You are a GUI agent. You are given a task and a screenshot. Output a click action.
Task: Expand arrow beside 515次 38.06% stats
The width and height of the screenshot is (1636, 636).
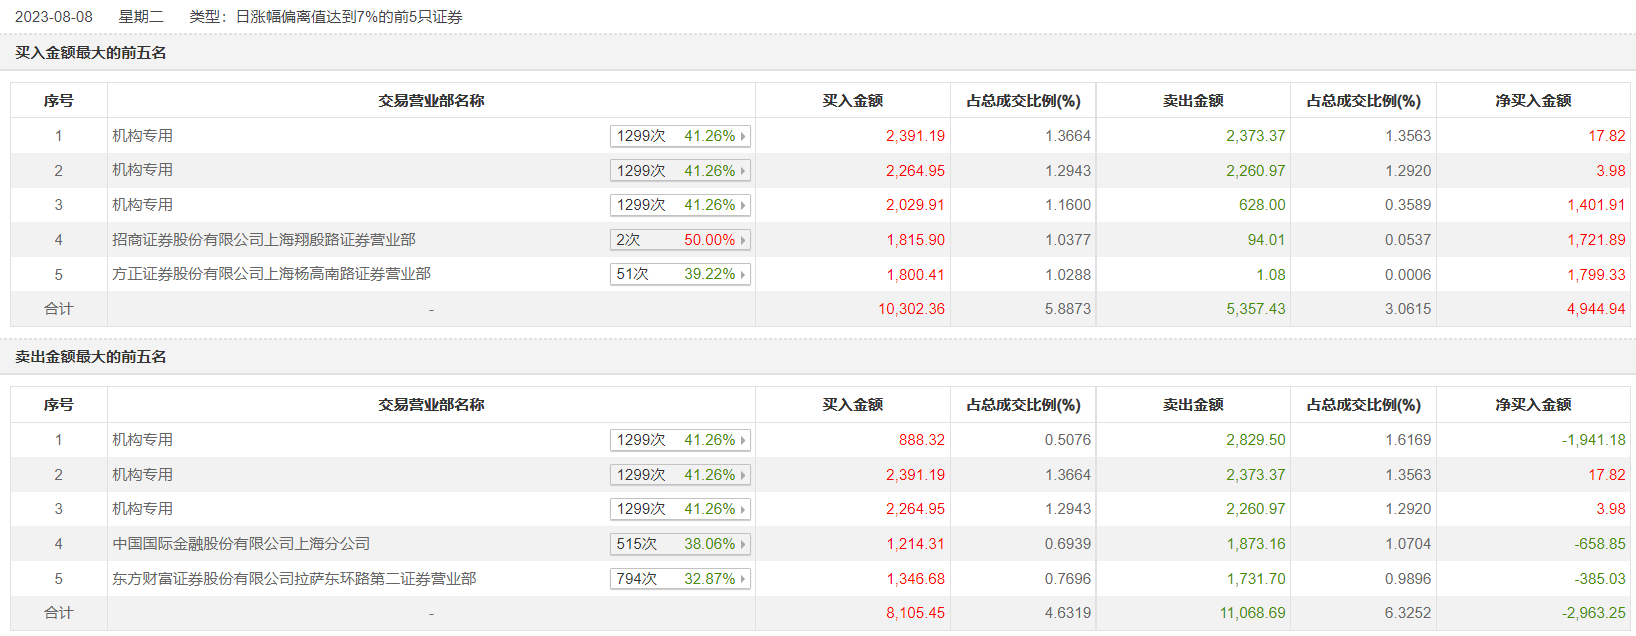click(743, 544)
